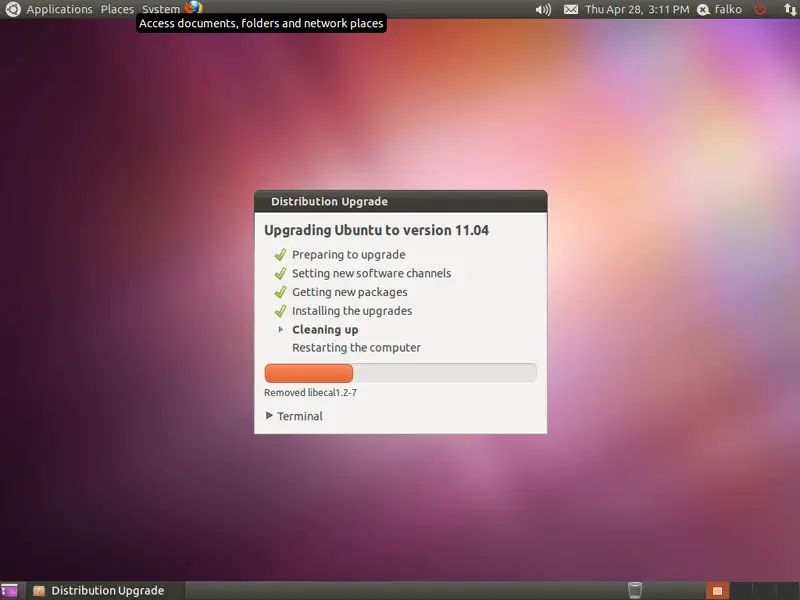
Task: Open the sound volume indicator
Action: click(x=543, y=9)
